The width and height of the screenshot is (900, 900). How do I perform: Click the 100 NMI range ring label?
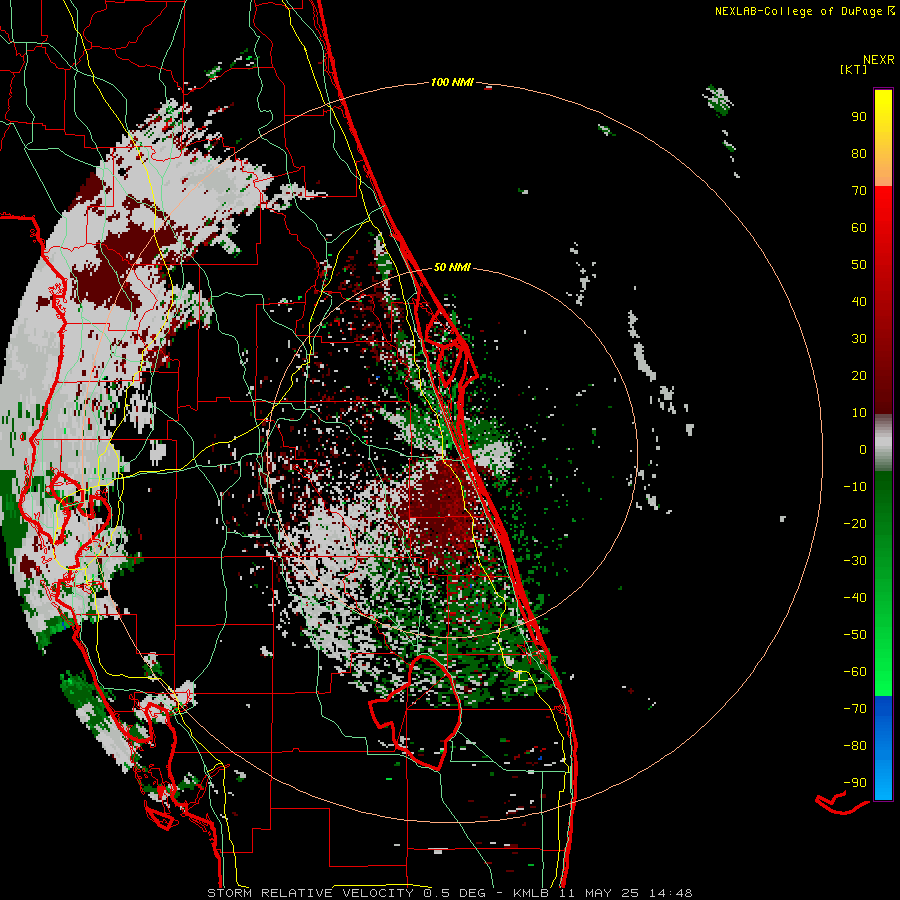click(452, 83)
